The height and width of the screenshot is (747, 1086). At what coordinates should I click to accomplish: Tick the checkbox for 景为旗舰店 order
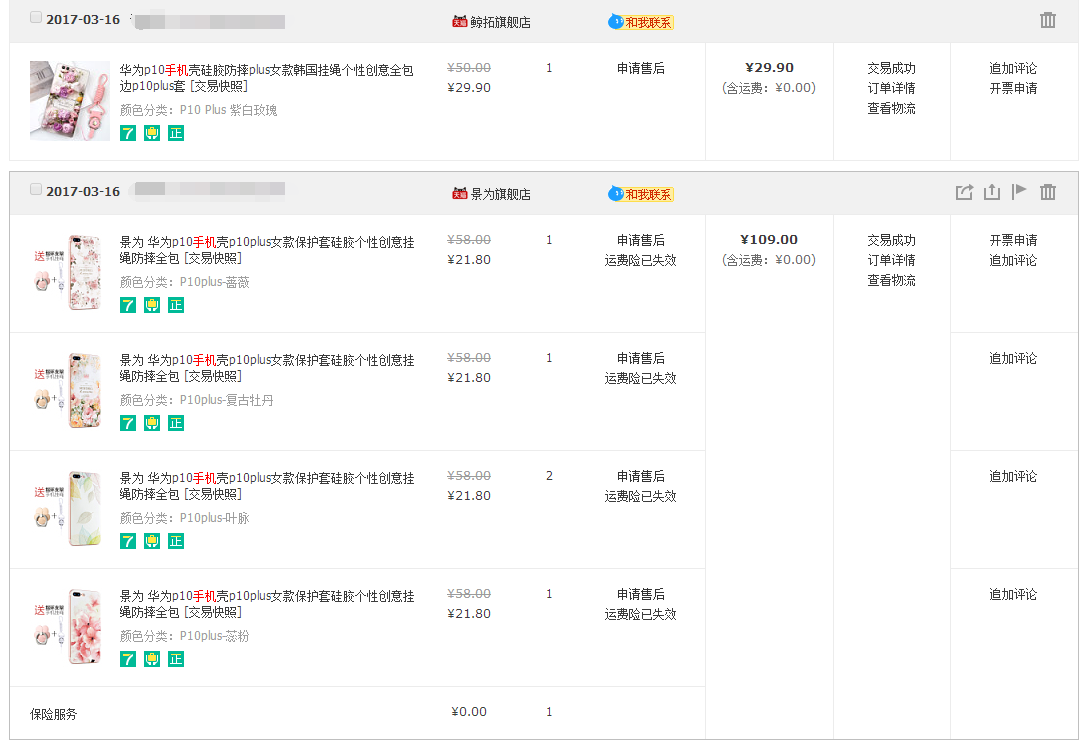tap(36, 190)
